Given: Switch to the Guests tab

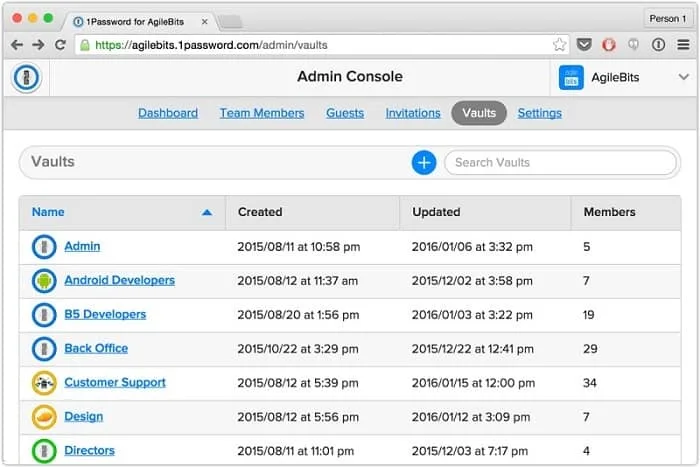Looking at the screenshot, I should point(345,113).
